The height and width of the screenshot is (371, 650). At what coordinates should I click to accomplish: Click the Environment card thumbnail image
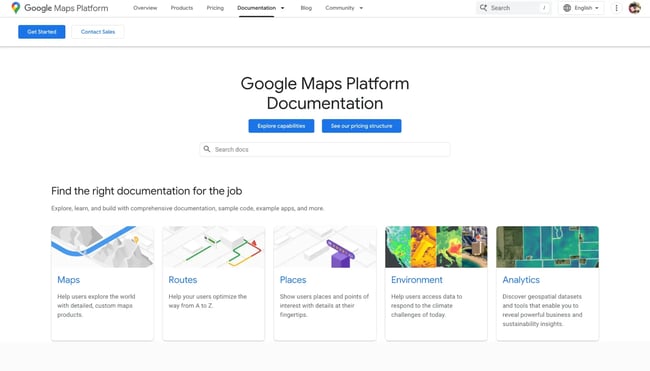[436, 247]
